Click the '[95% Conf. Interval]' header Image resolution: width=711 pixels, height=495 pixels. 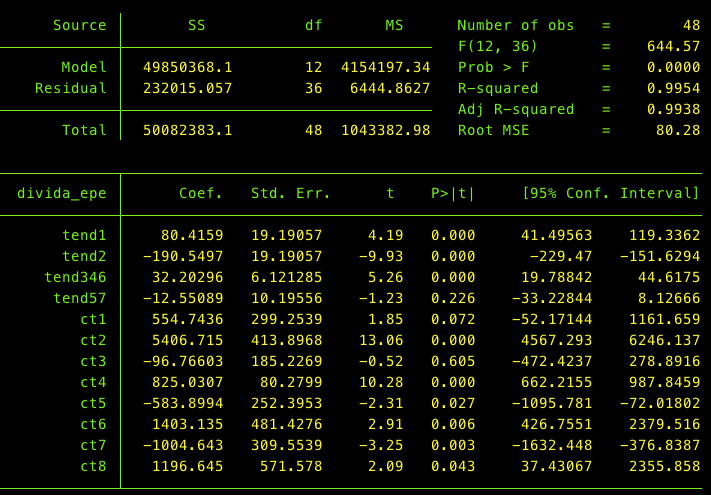point(611,194)
